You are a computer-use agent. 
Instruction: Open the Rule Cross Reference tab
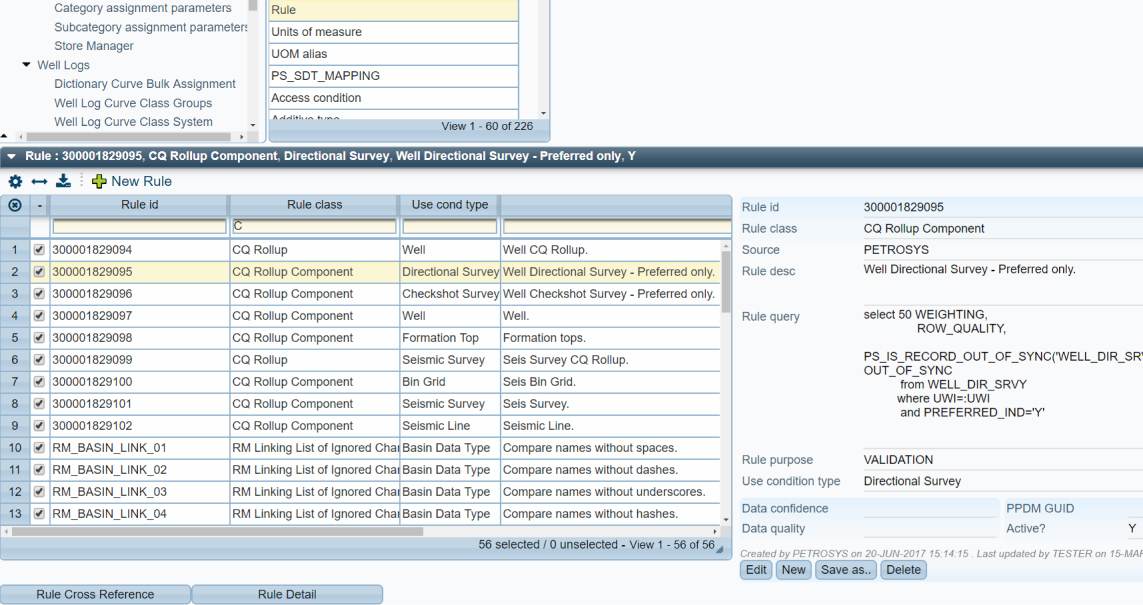tap(95, 594)
